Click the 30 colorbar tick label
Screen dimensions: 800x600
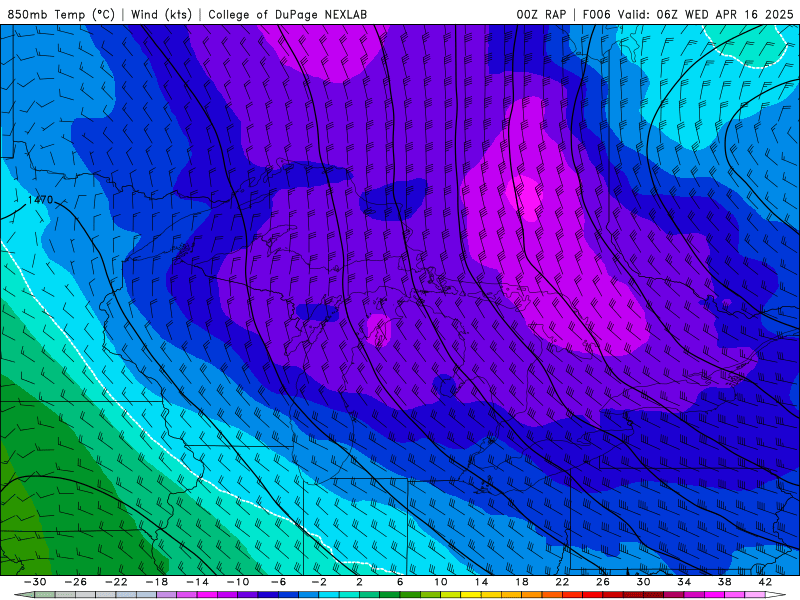pos(643,582)
